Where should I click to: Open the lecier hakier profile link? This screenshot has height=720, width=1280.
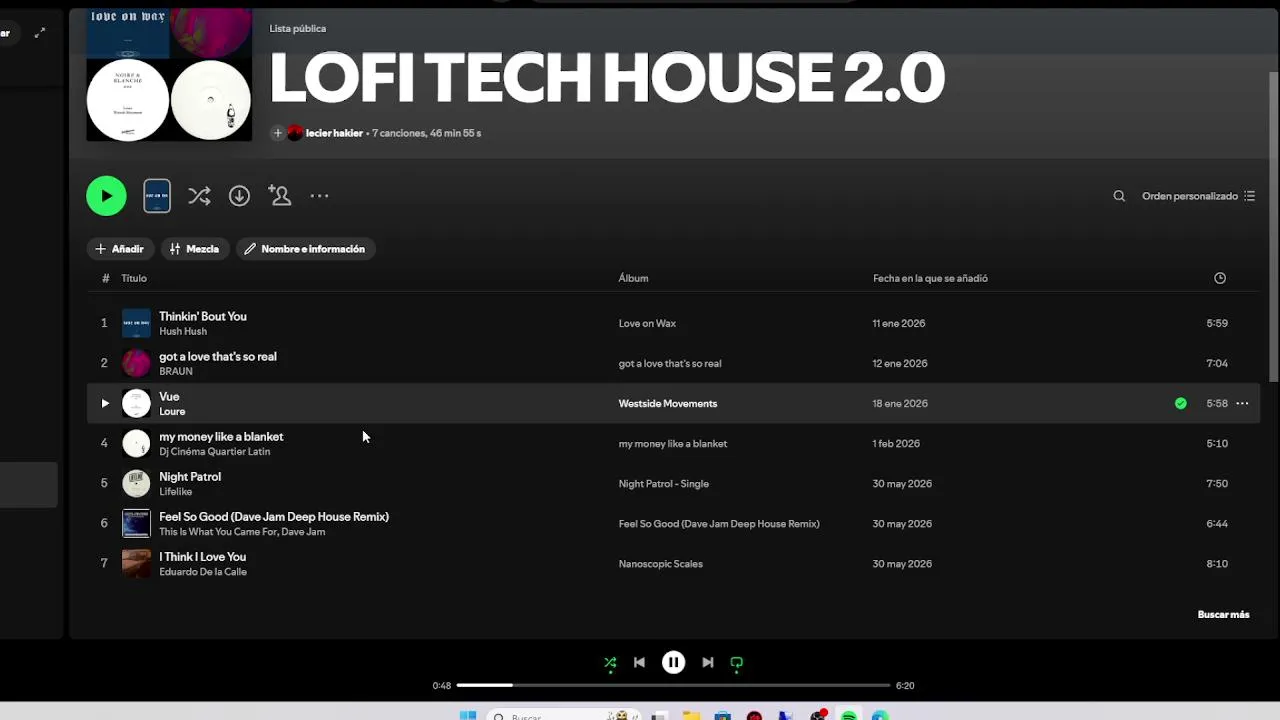tap(334, 133)
